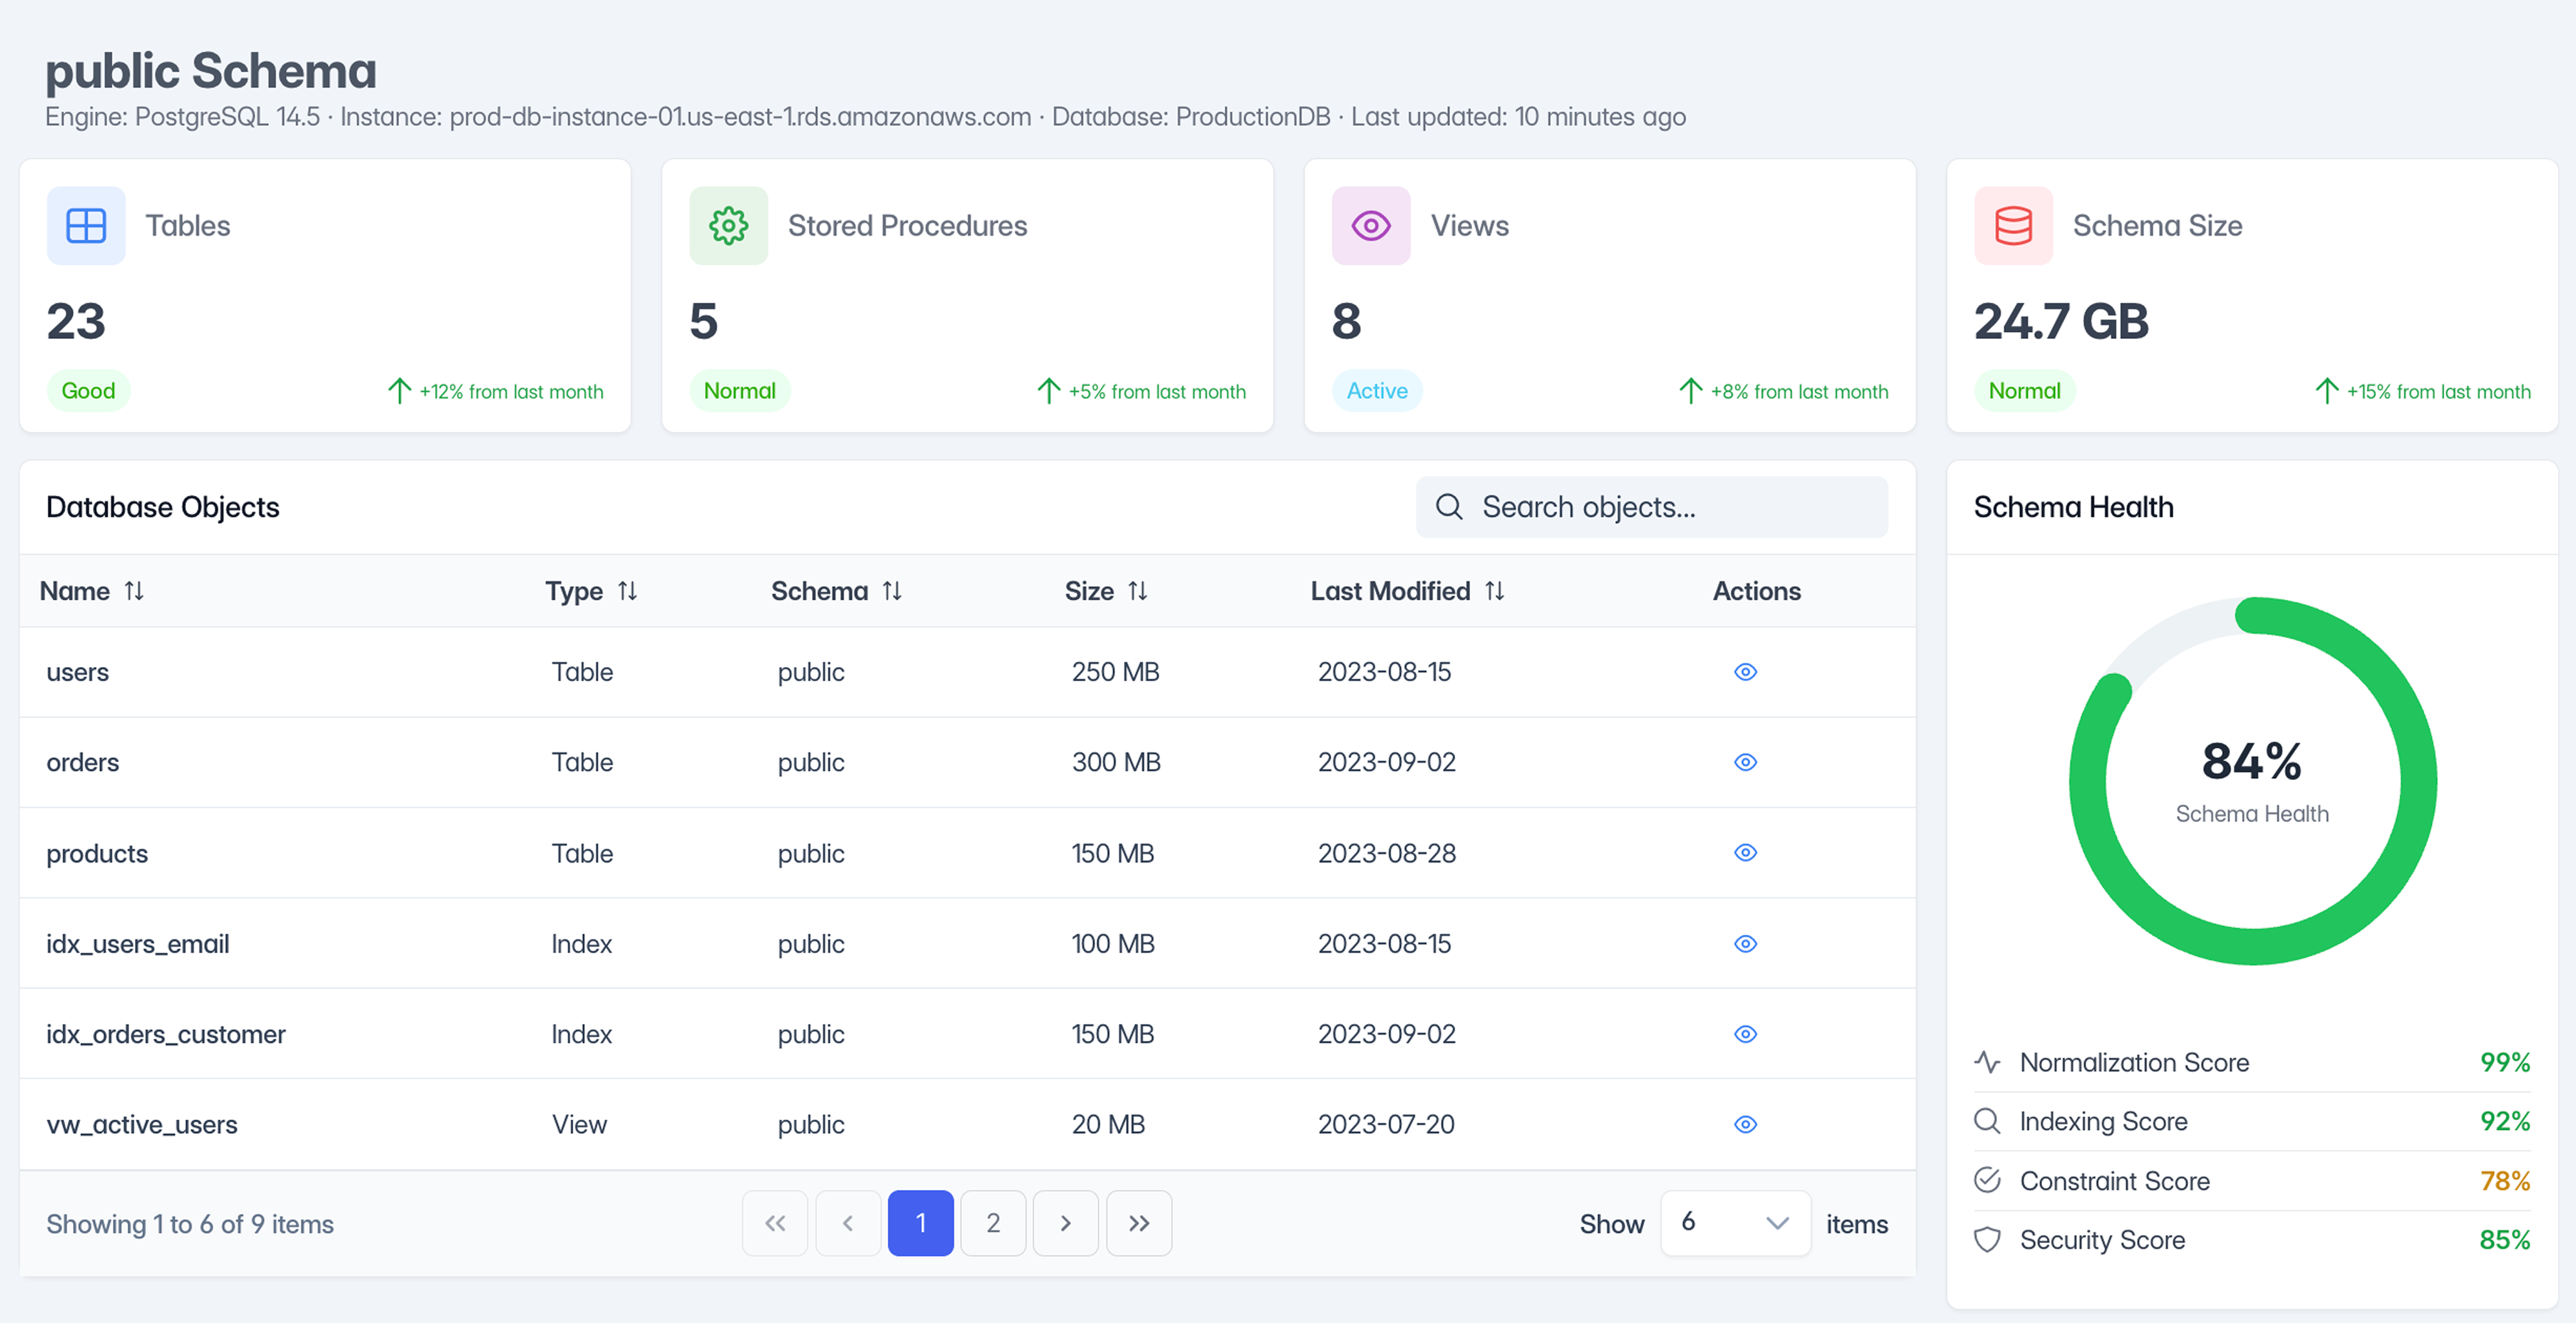Click the next page arrow button
This screenshot has height=1323, width=2576.
[x=1065, y=1223]
